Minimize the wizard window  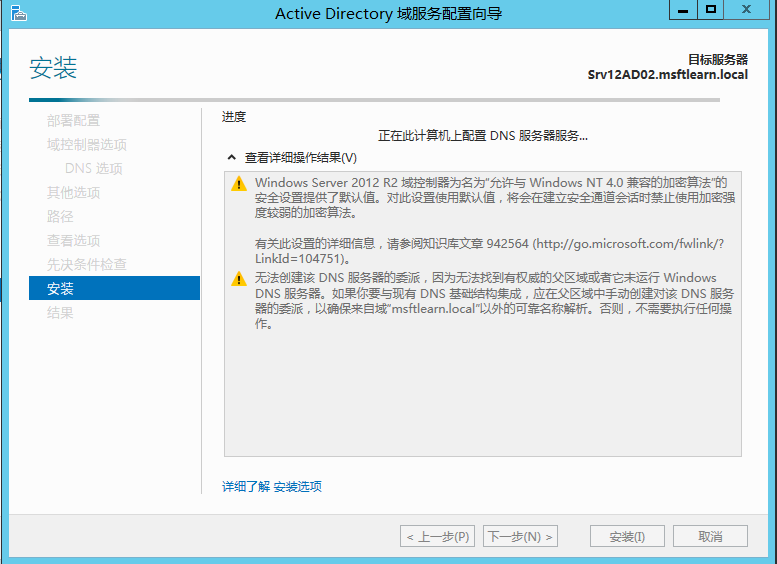tap(683, 9)
